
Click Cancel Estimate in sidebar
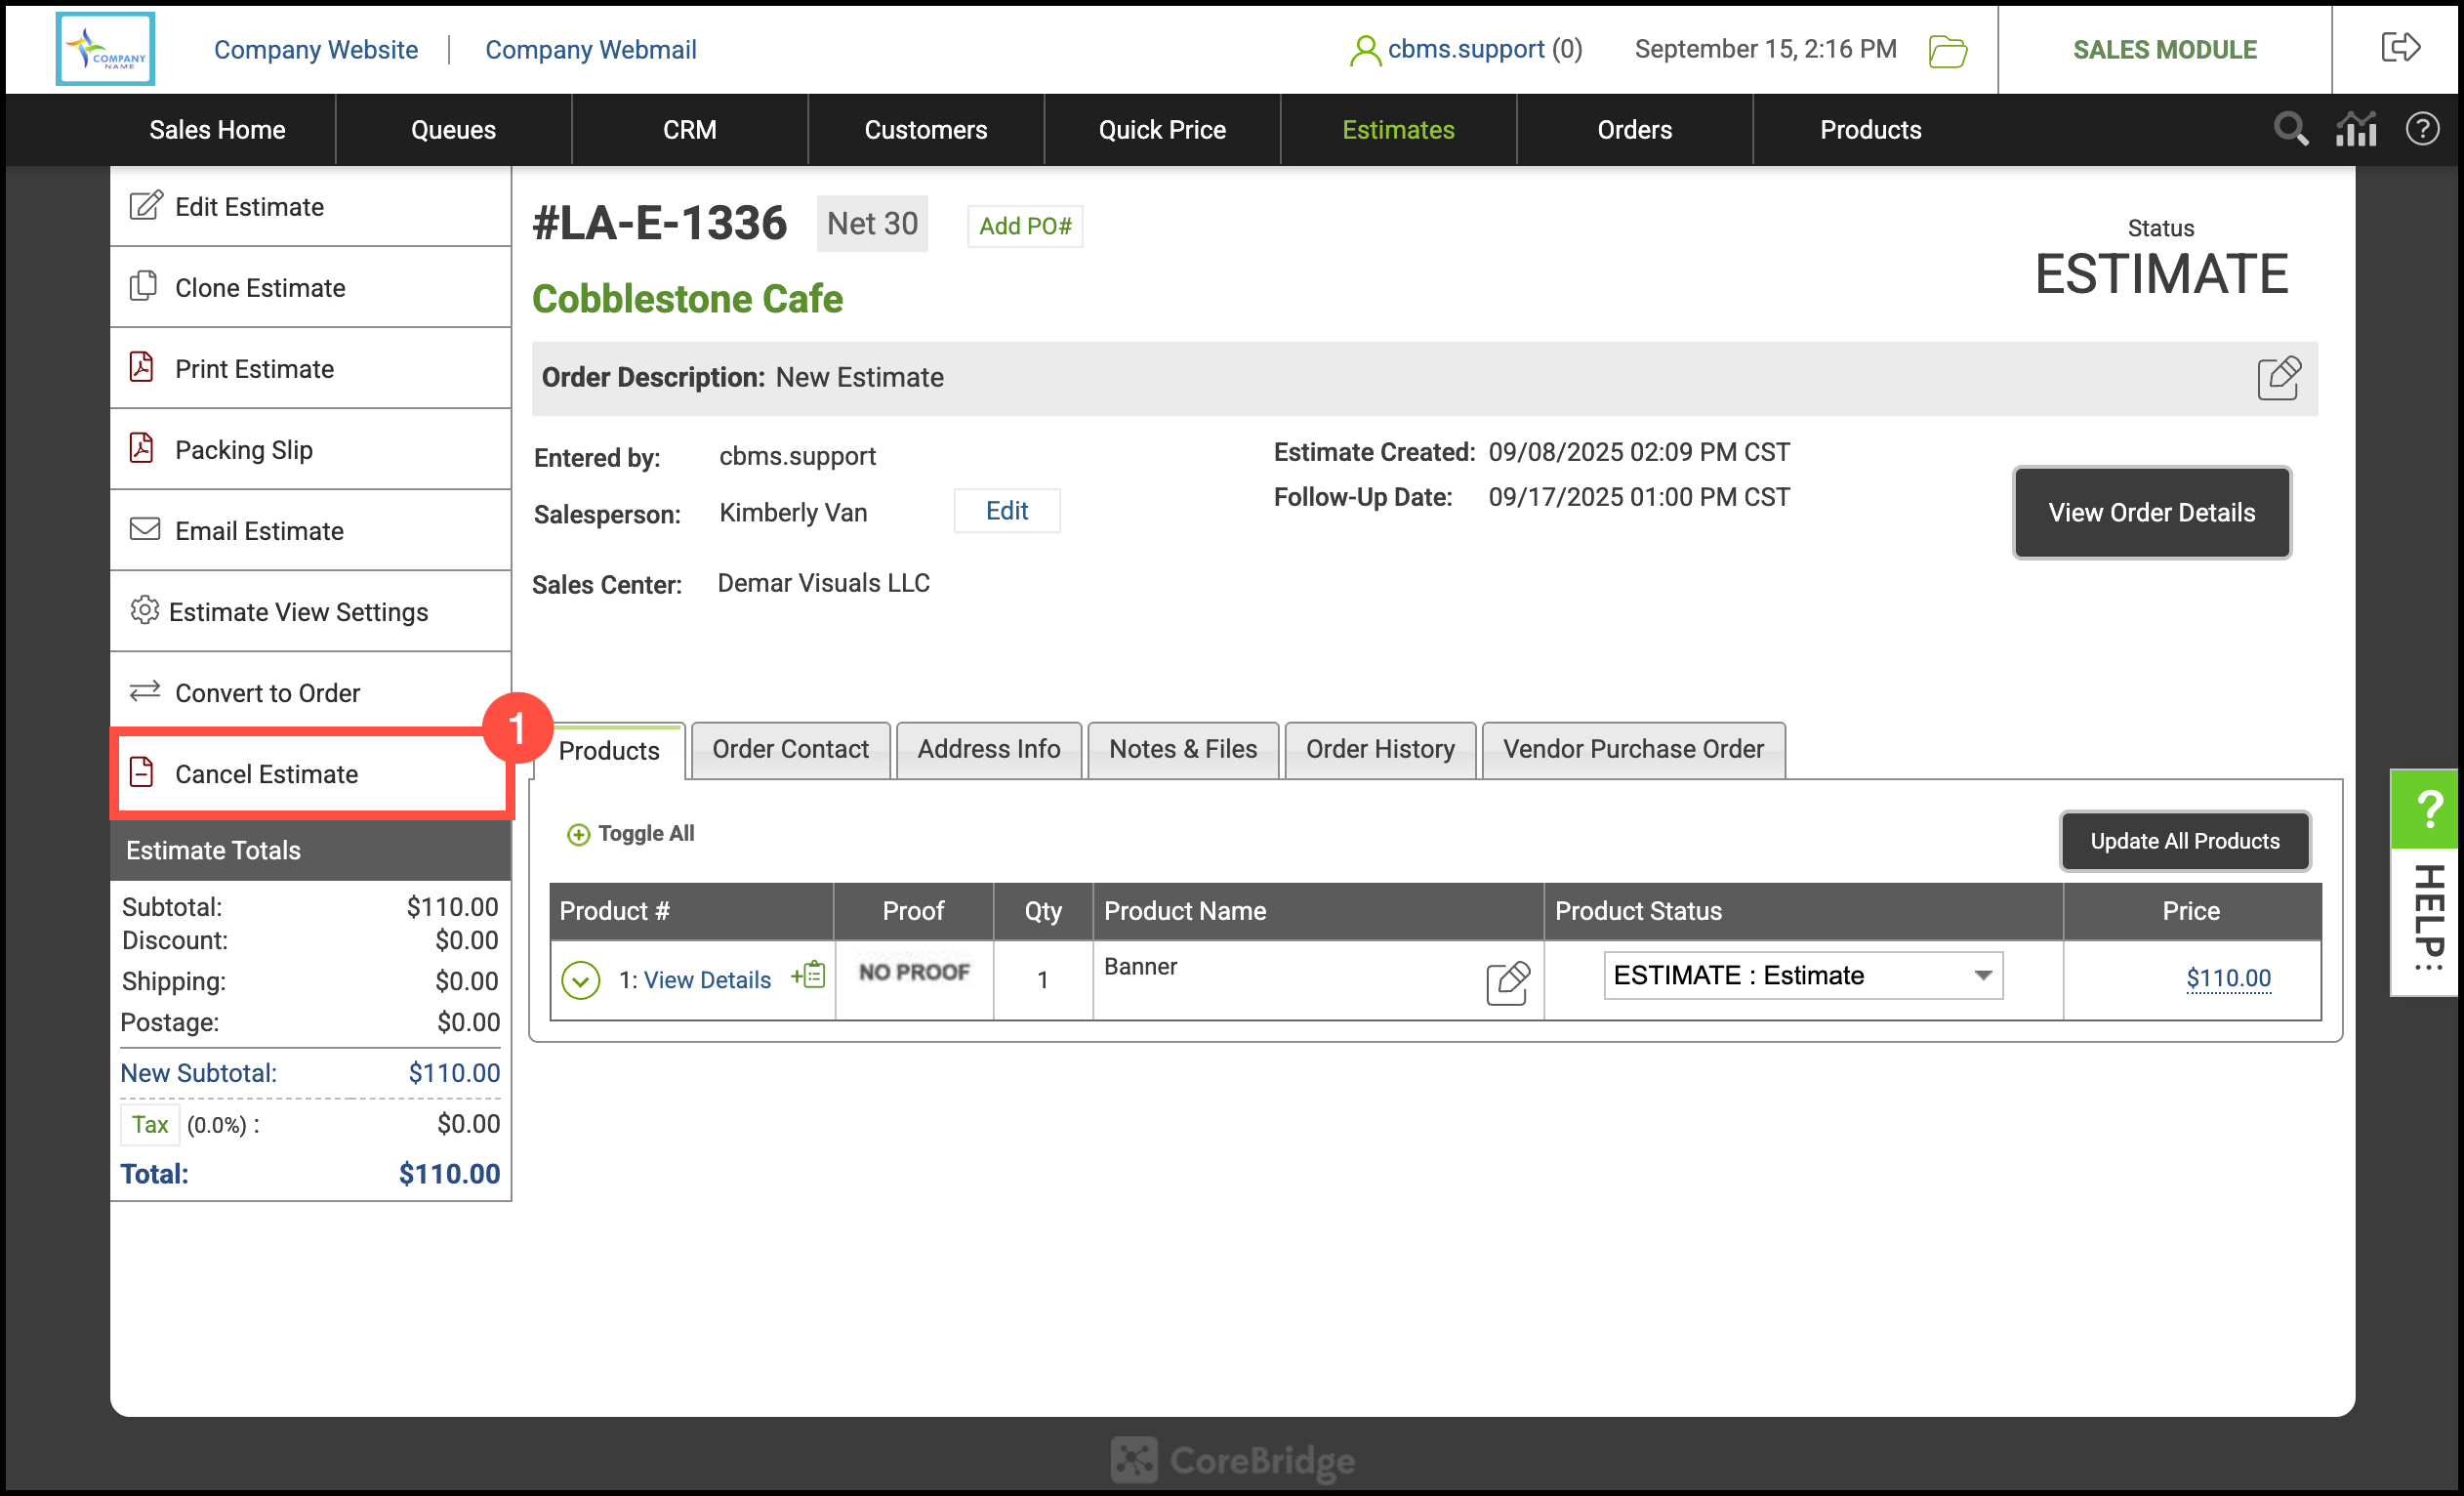tap(266, 774)
